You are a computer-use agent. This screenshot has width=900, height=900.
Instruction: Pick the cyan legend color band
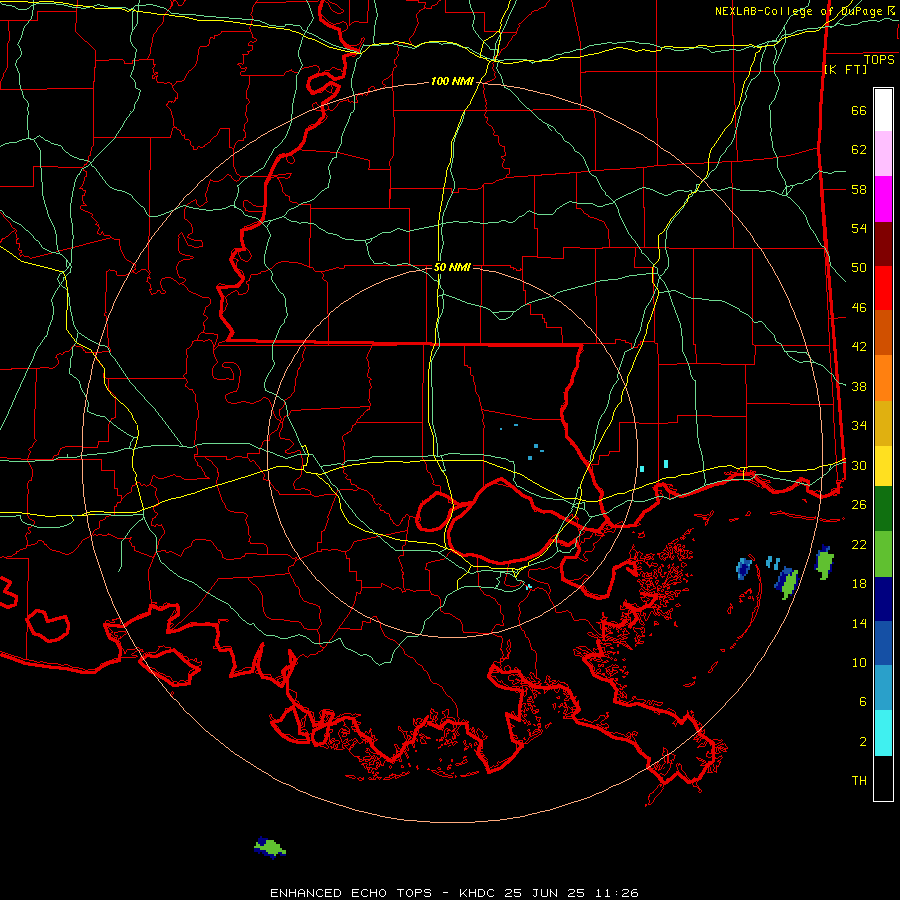[x=883, y=733]
